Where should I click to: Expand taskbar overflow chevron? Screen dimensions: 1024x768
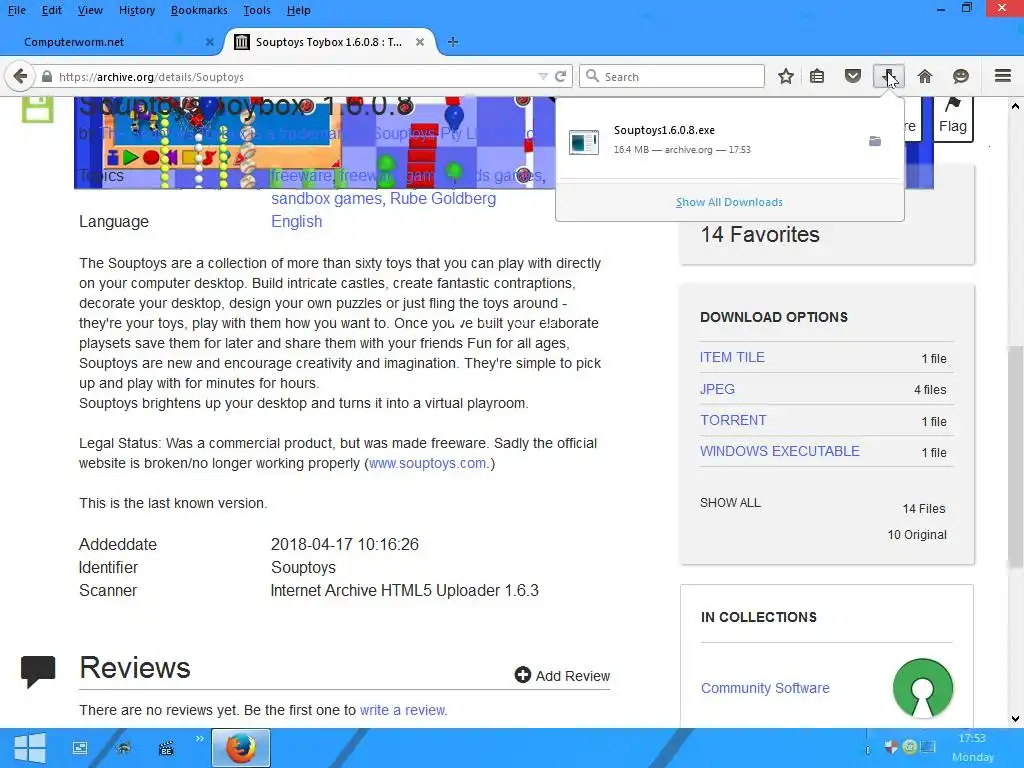[200, 739]
